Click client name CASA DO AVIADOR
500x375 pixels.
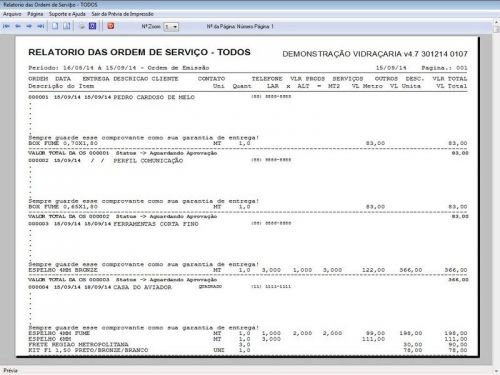tap(143, 287)
